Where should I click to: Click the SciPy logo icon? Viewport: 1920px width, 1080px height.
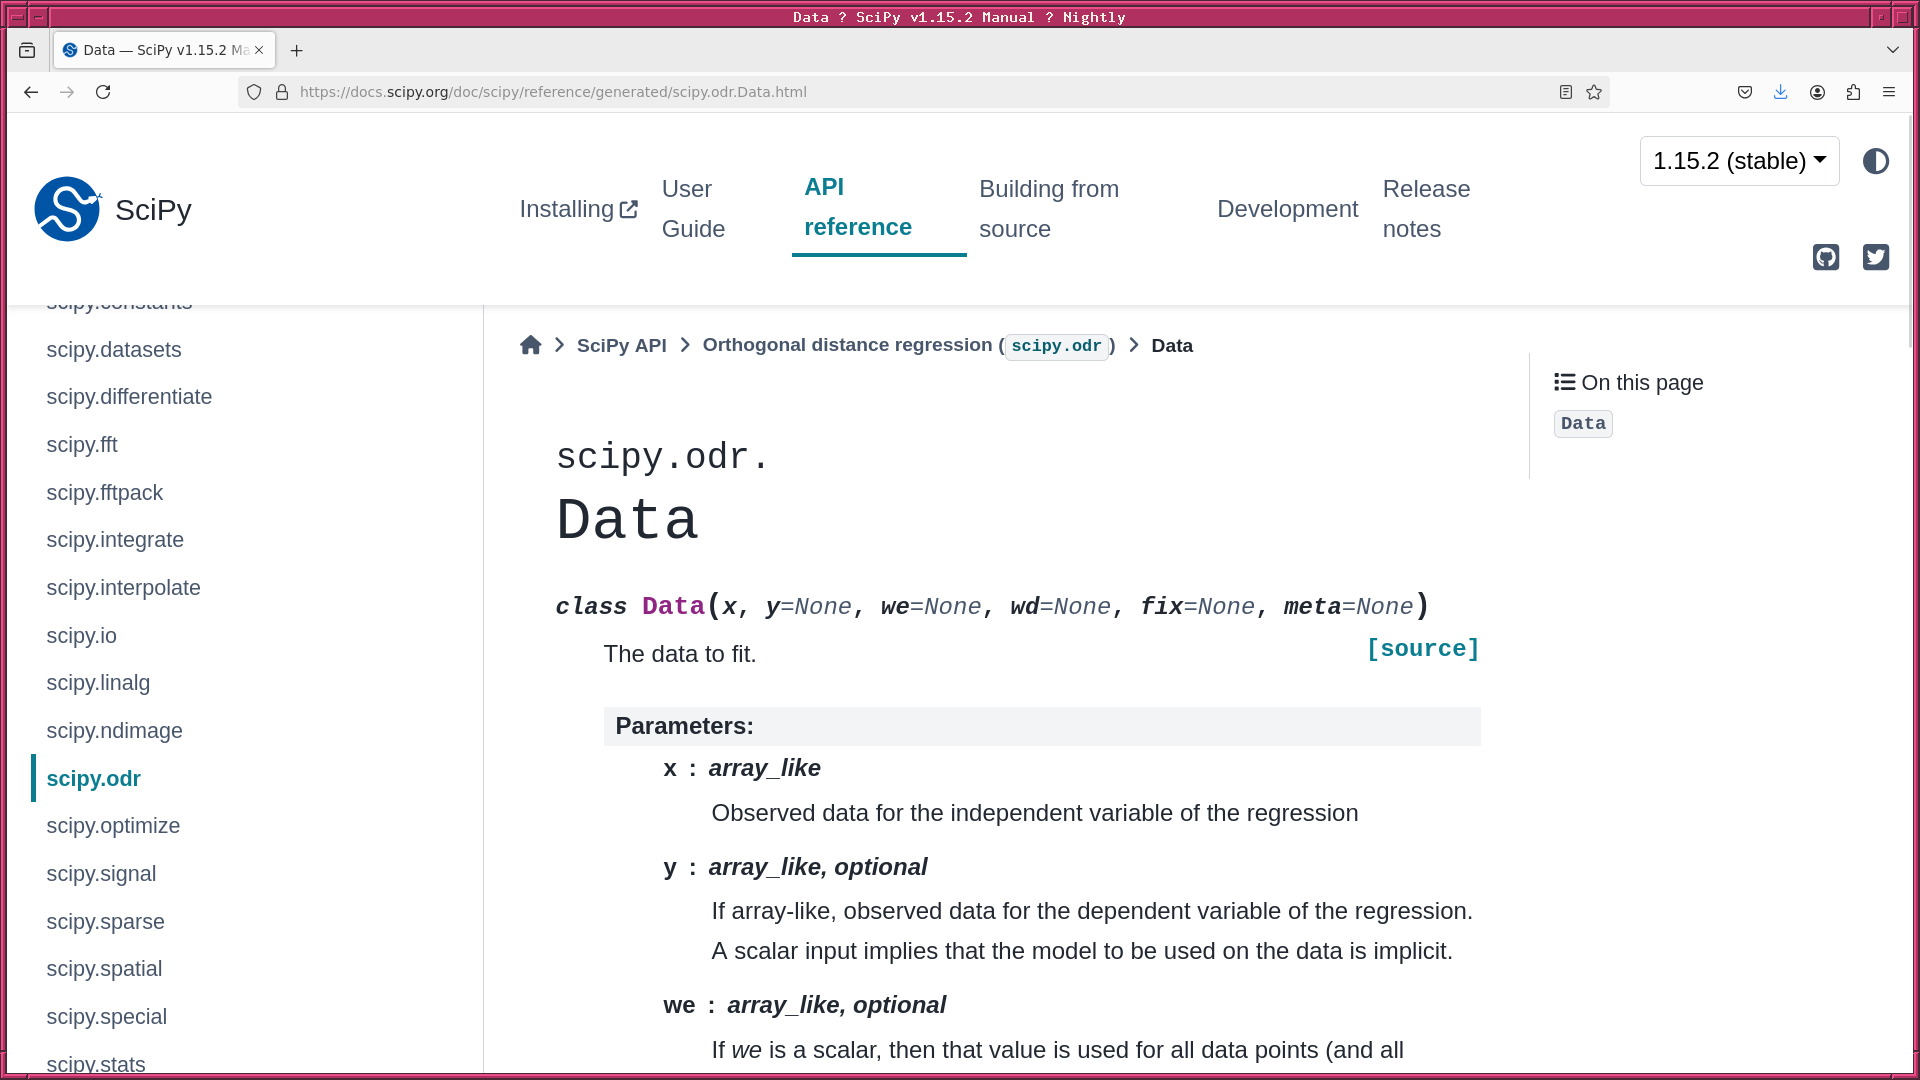[x=67, y=209]
